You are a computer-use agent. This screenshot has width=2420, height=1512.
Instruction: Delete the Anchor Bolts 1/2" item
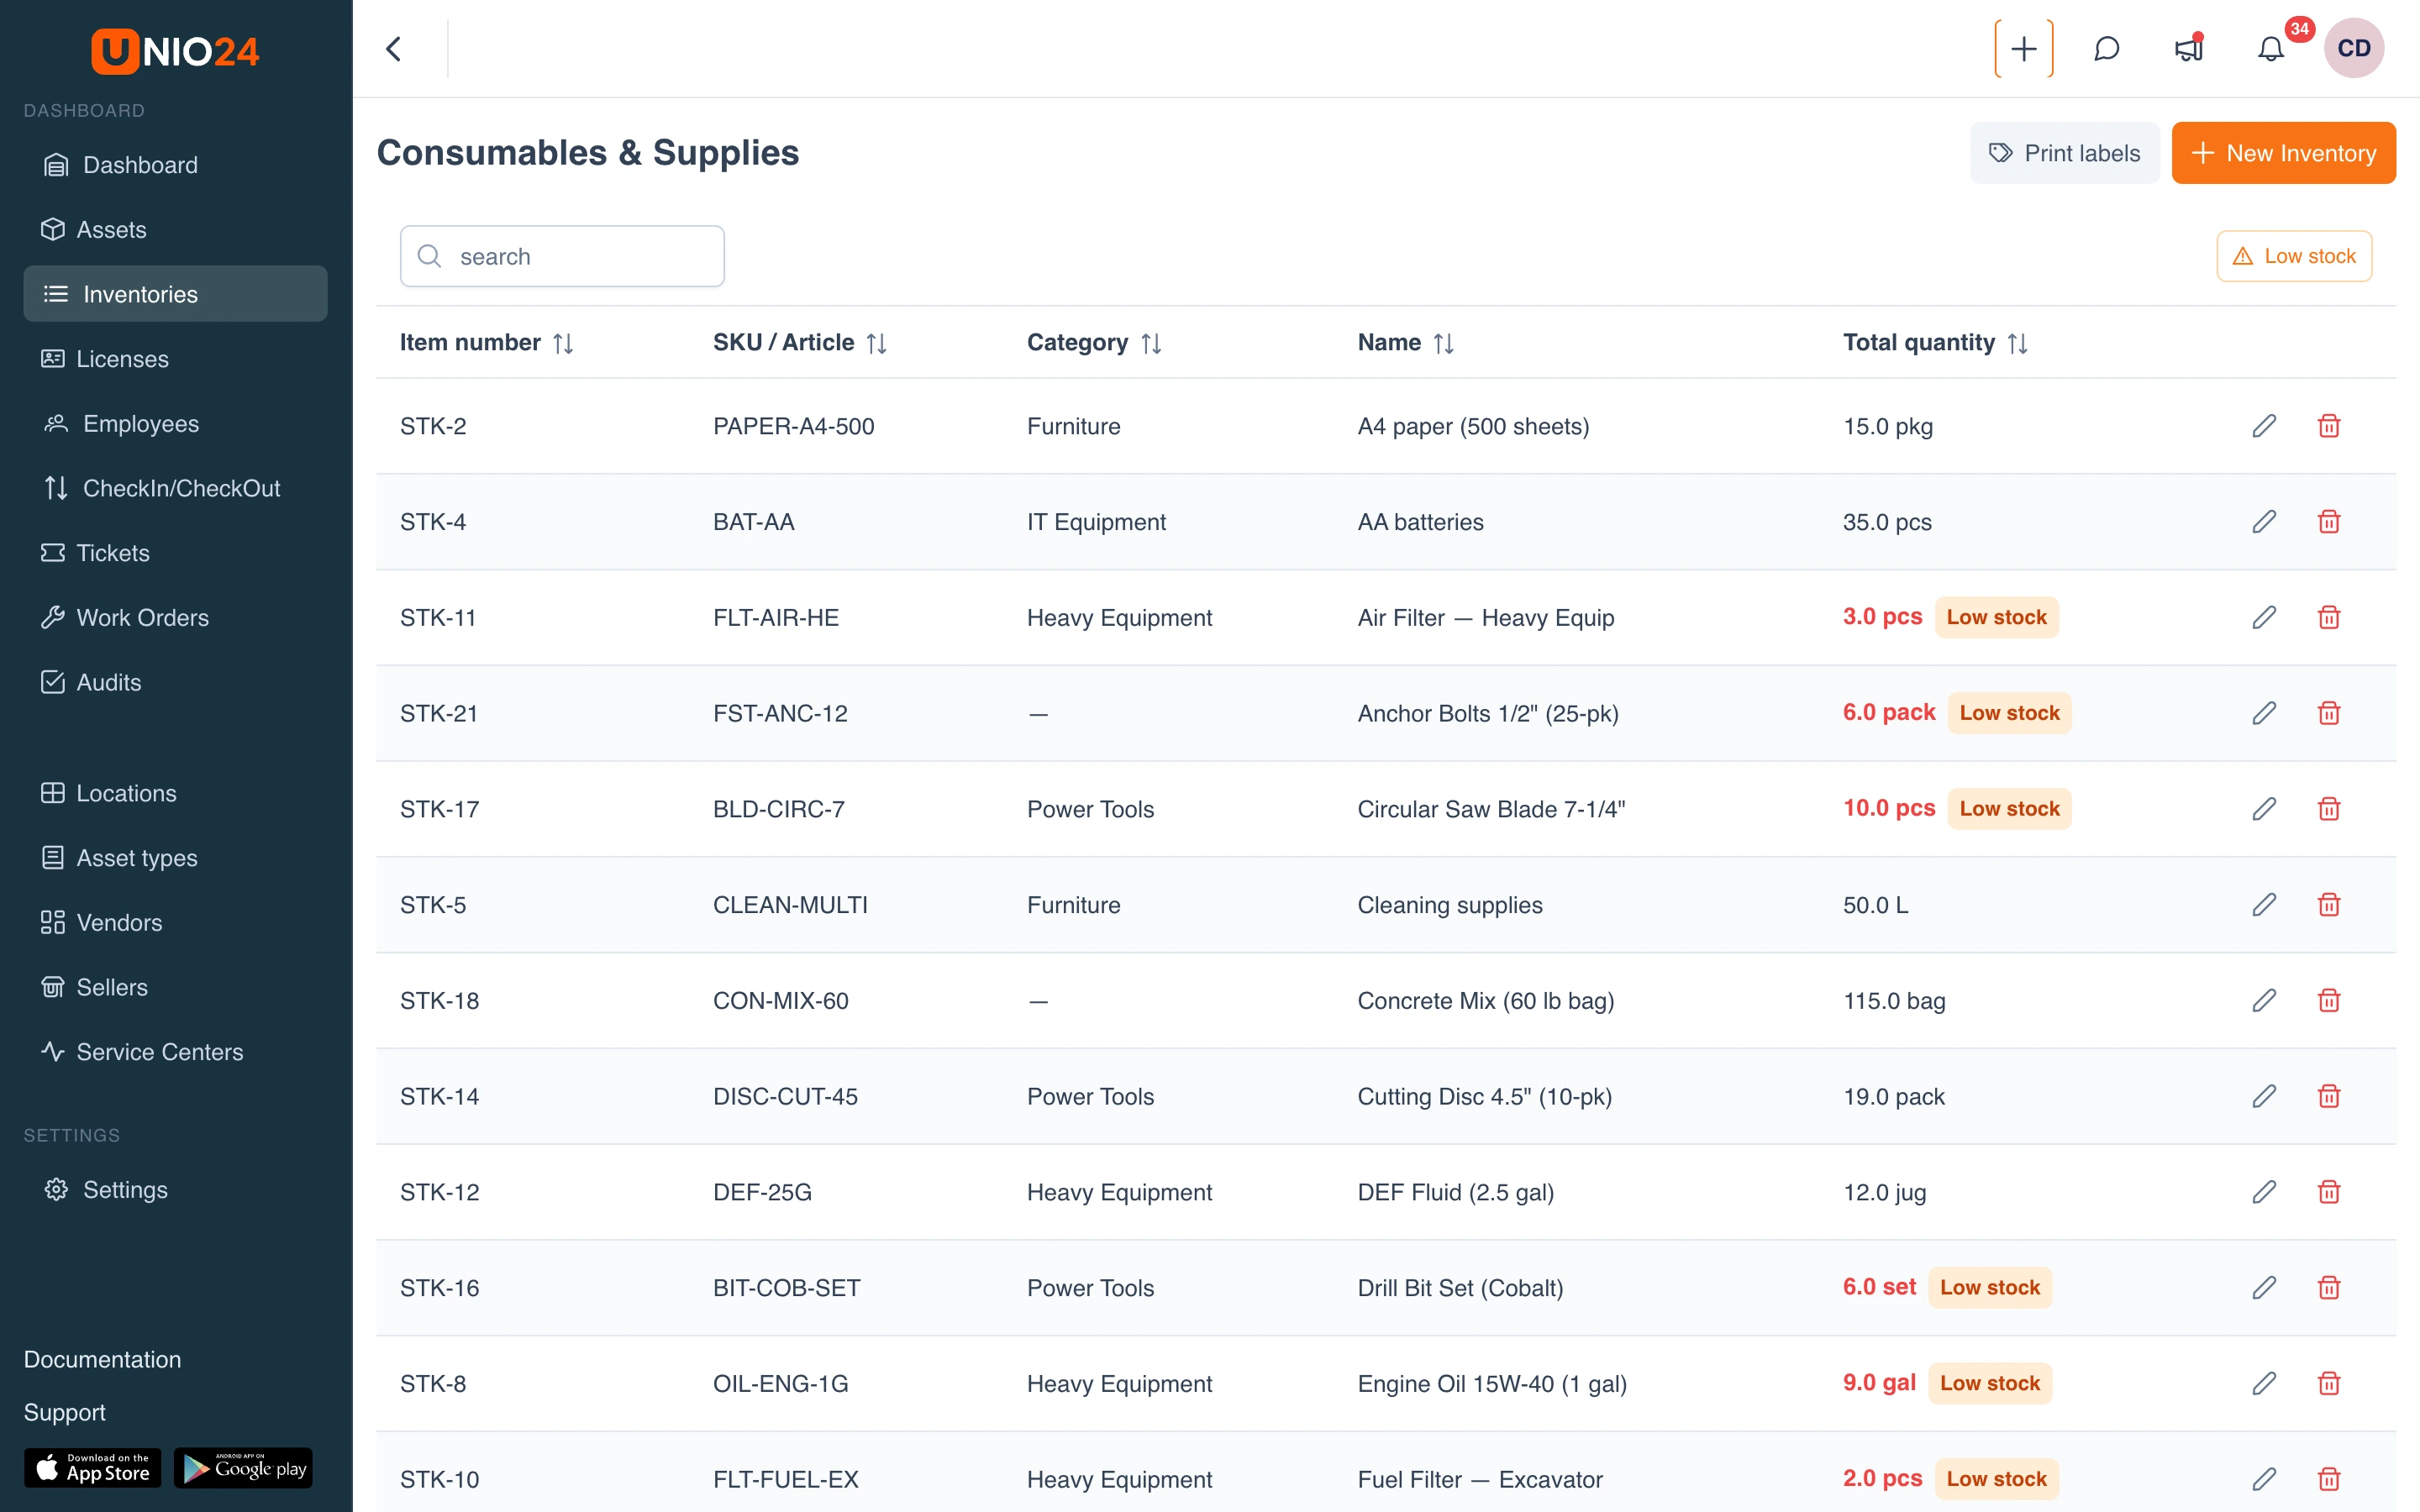click(2329, 713)
